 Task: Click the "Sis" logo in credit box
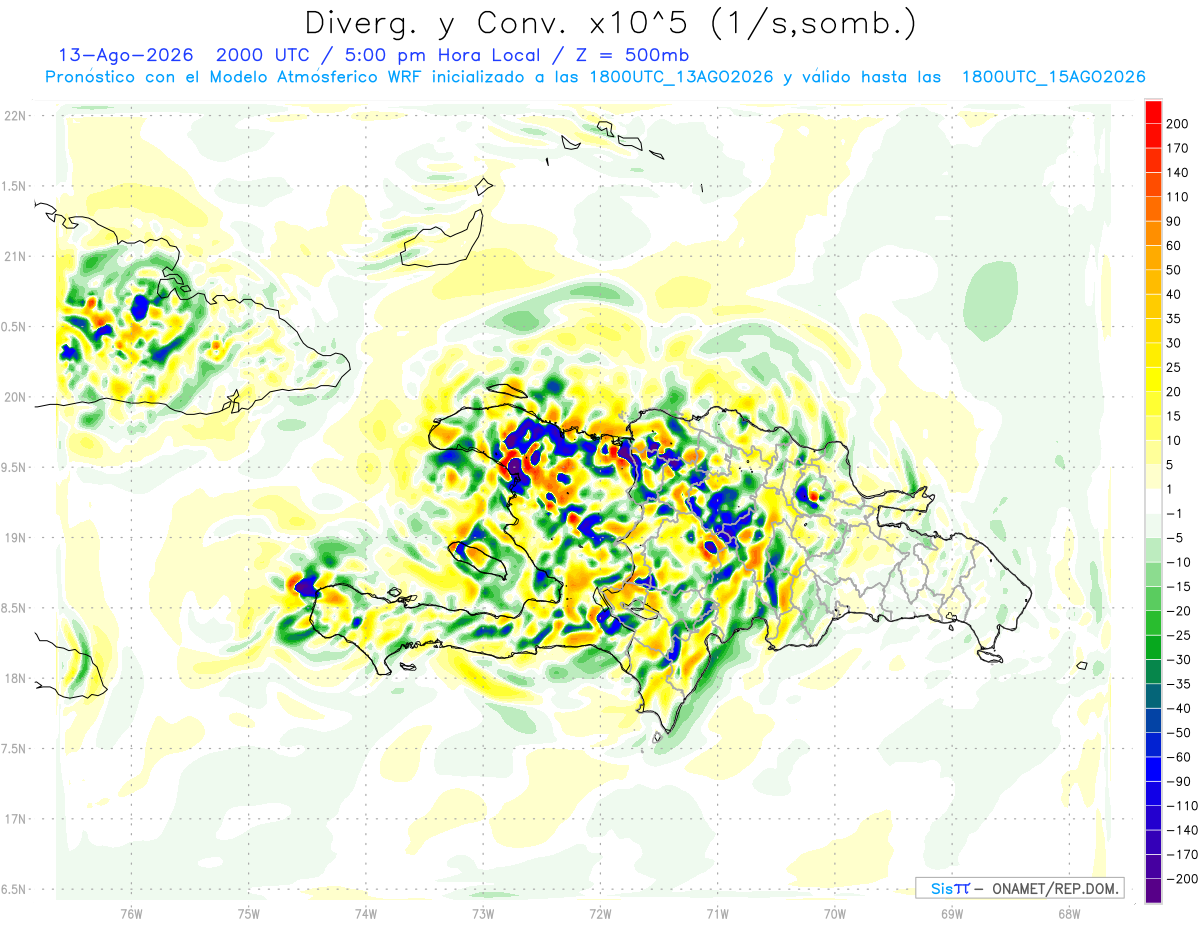(941, 888)
